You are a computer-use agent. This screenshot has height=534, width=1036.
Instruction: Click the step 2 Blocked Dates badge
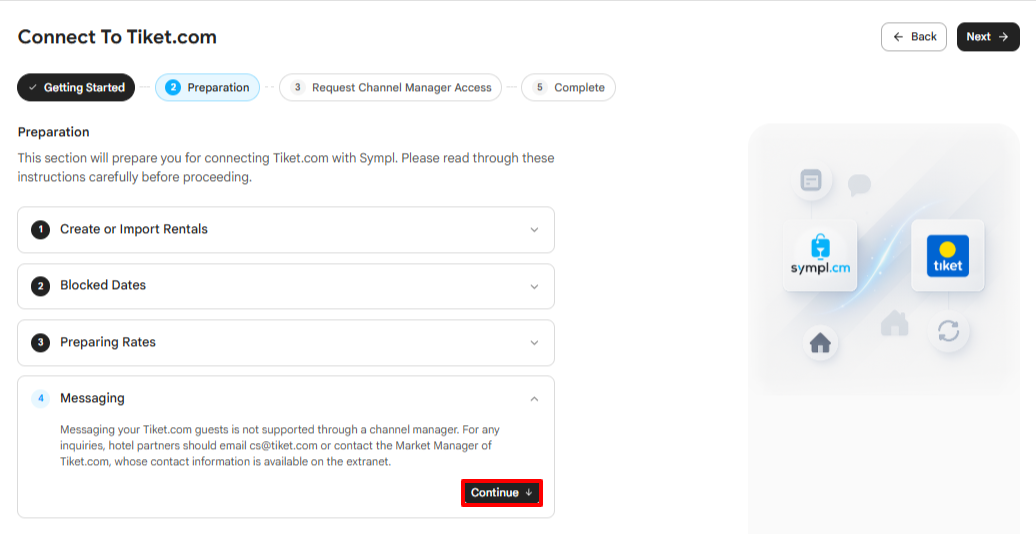[40, 286]
